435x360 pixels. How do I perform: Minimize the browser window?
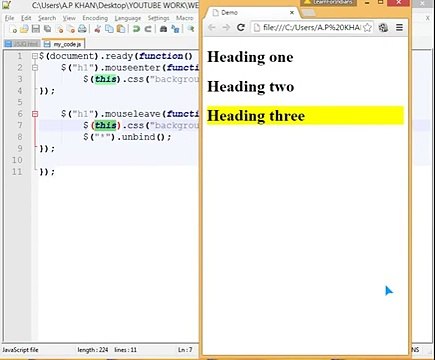pyautogui.click(x=367, y=3)
